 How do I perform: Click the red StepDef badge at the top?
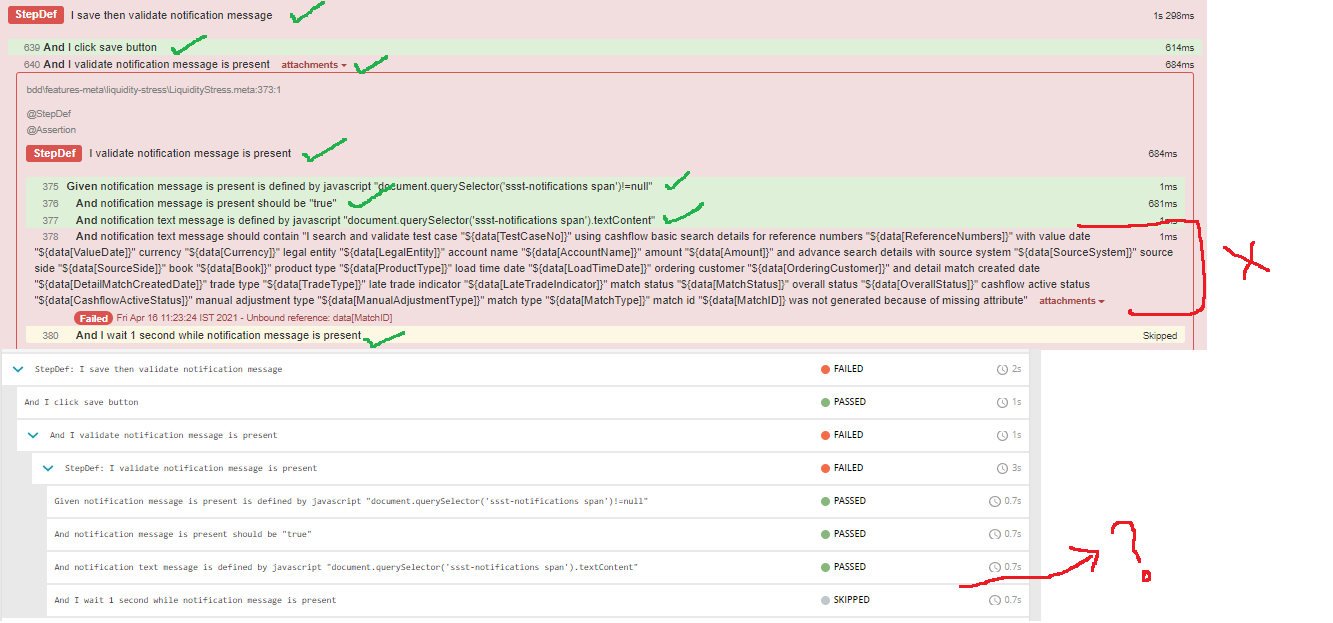click(35, 15)
